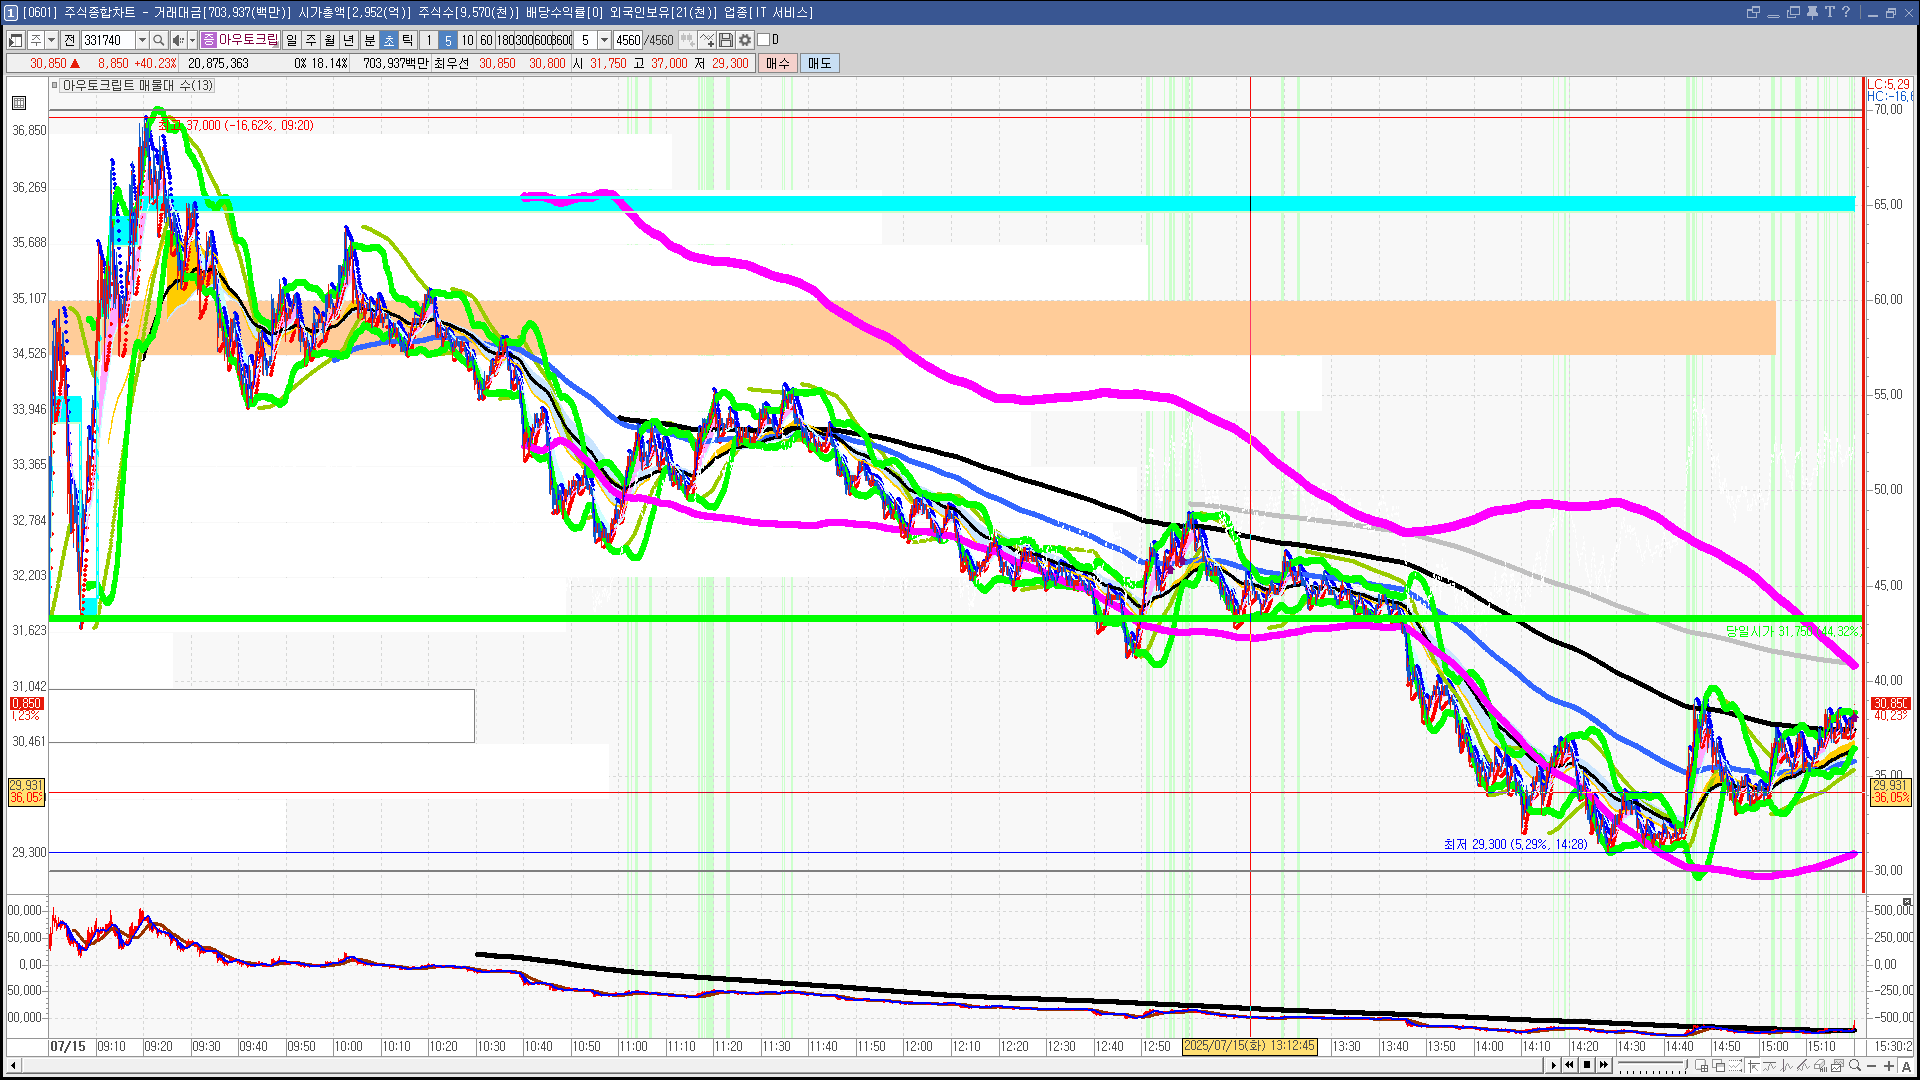Select the 틱 (tick) period tab
1920x1080 pixels.
pyautogui.click(x=408, y=40)
